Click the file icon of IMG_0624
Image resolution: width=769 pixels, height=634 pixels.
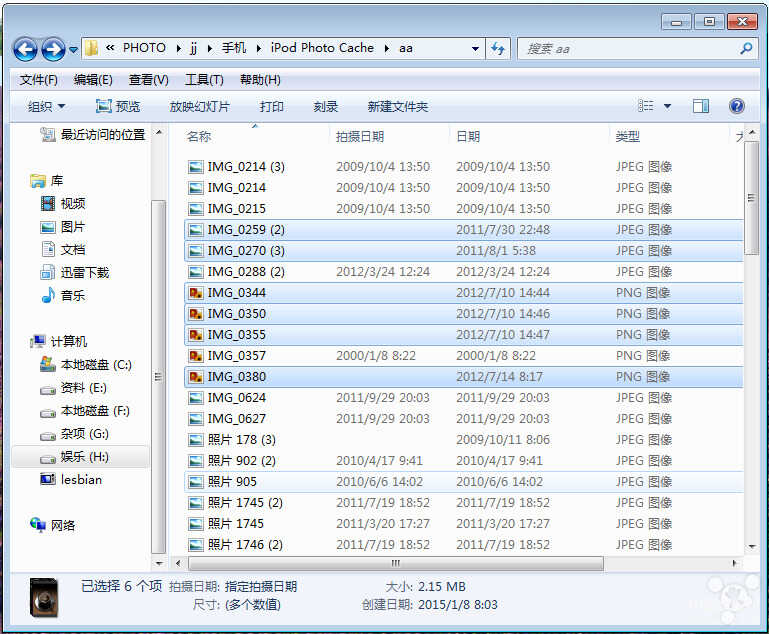pos(196,398)
